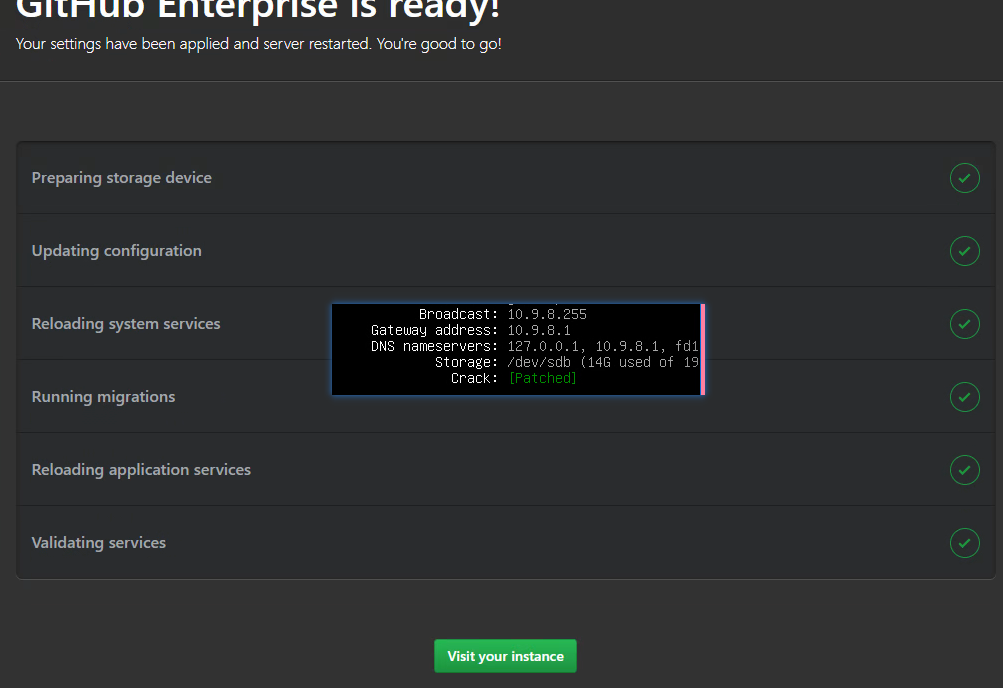Click the Validating services completion checkmark

pos(963,542)
